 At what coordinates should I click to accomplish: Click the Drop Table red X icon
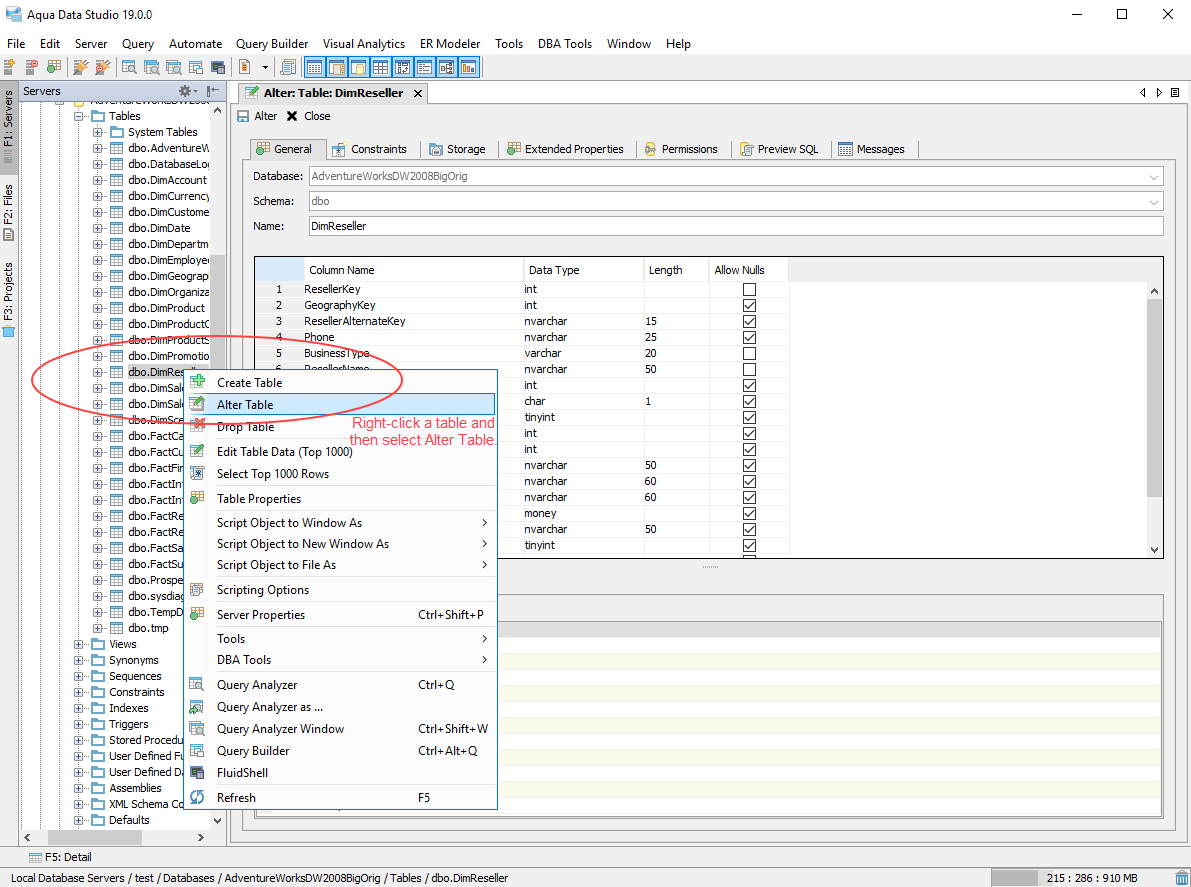tap(197, 425)
